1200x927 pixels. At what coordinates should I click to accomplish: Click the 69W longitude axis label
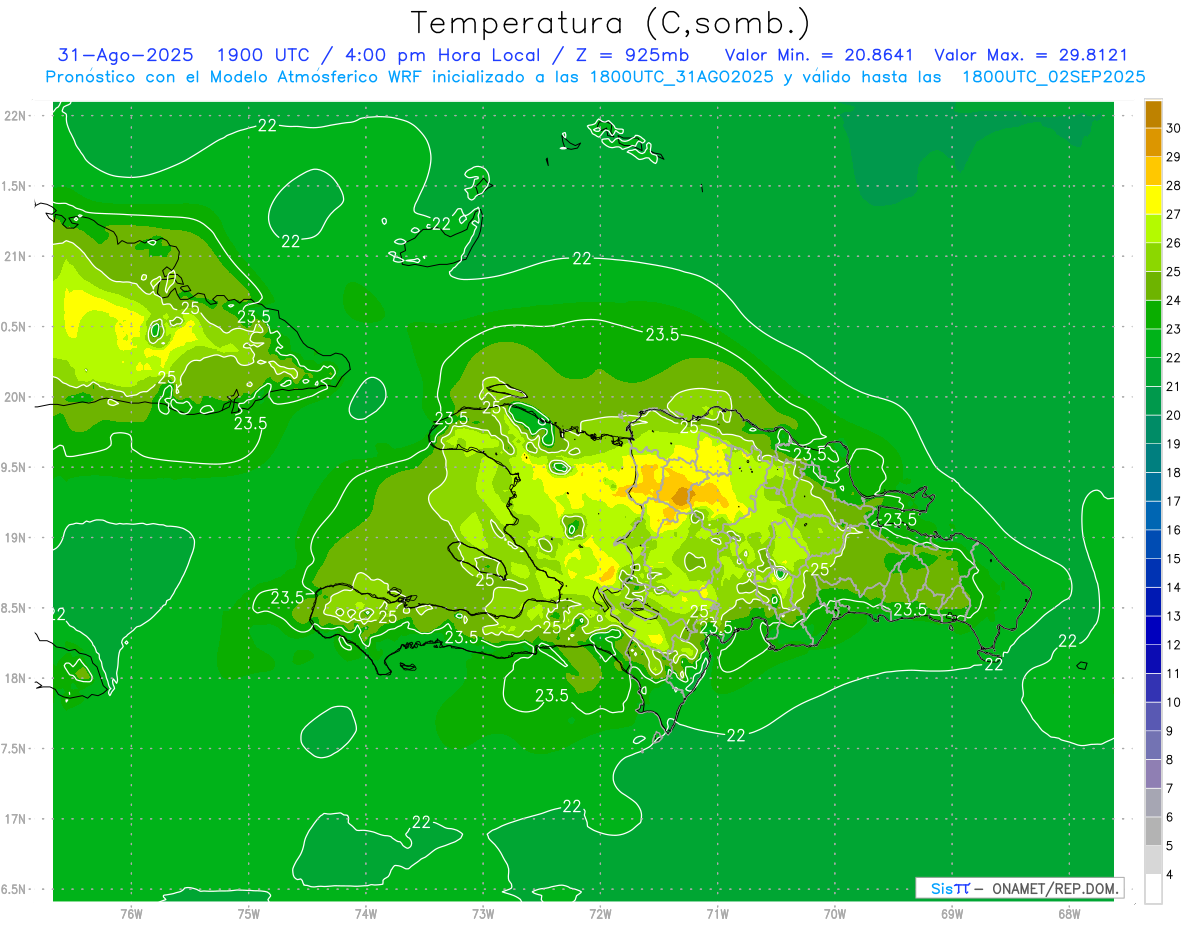952,913
